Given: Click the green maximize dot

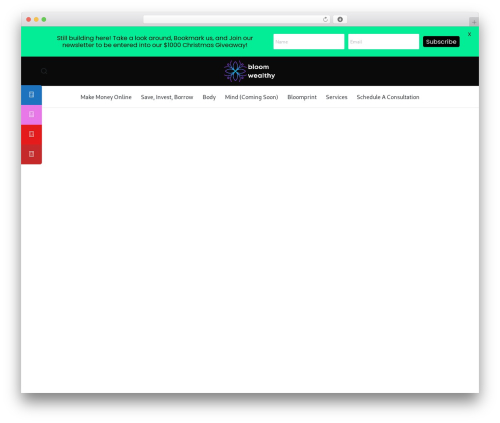Looking at the screenshot, I should tap(44, 19).
